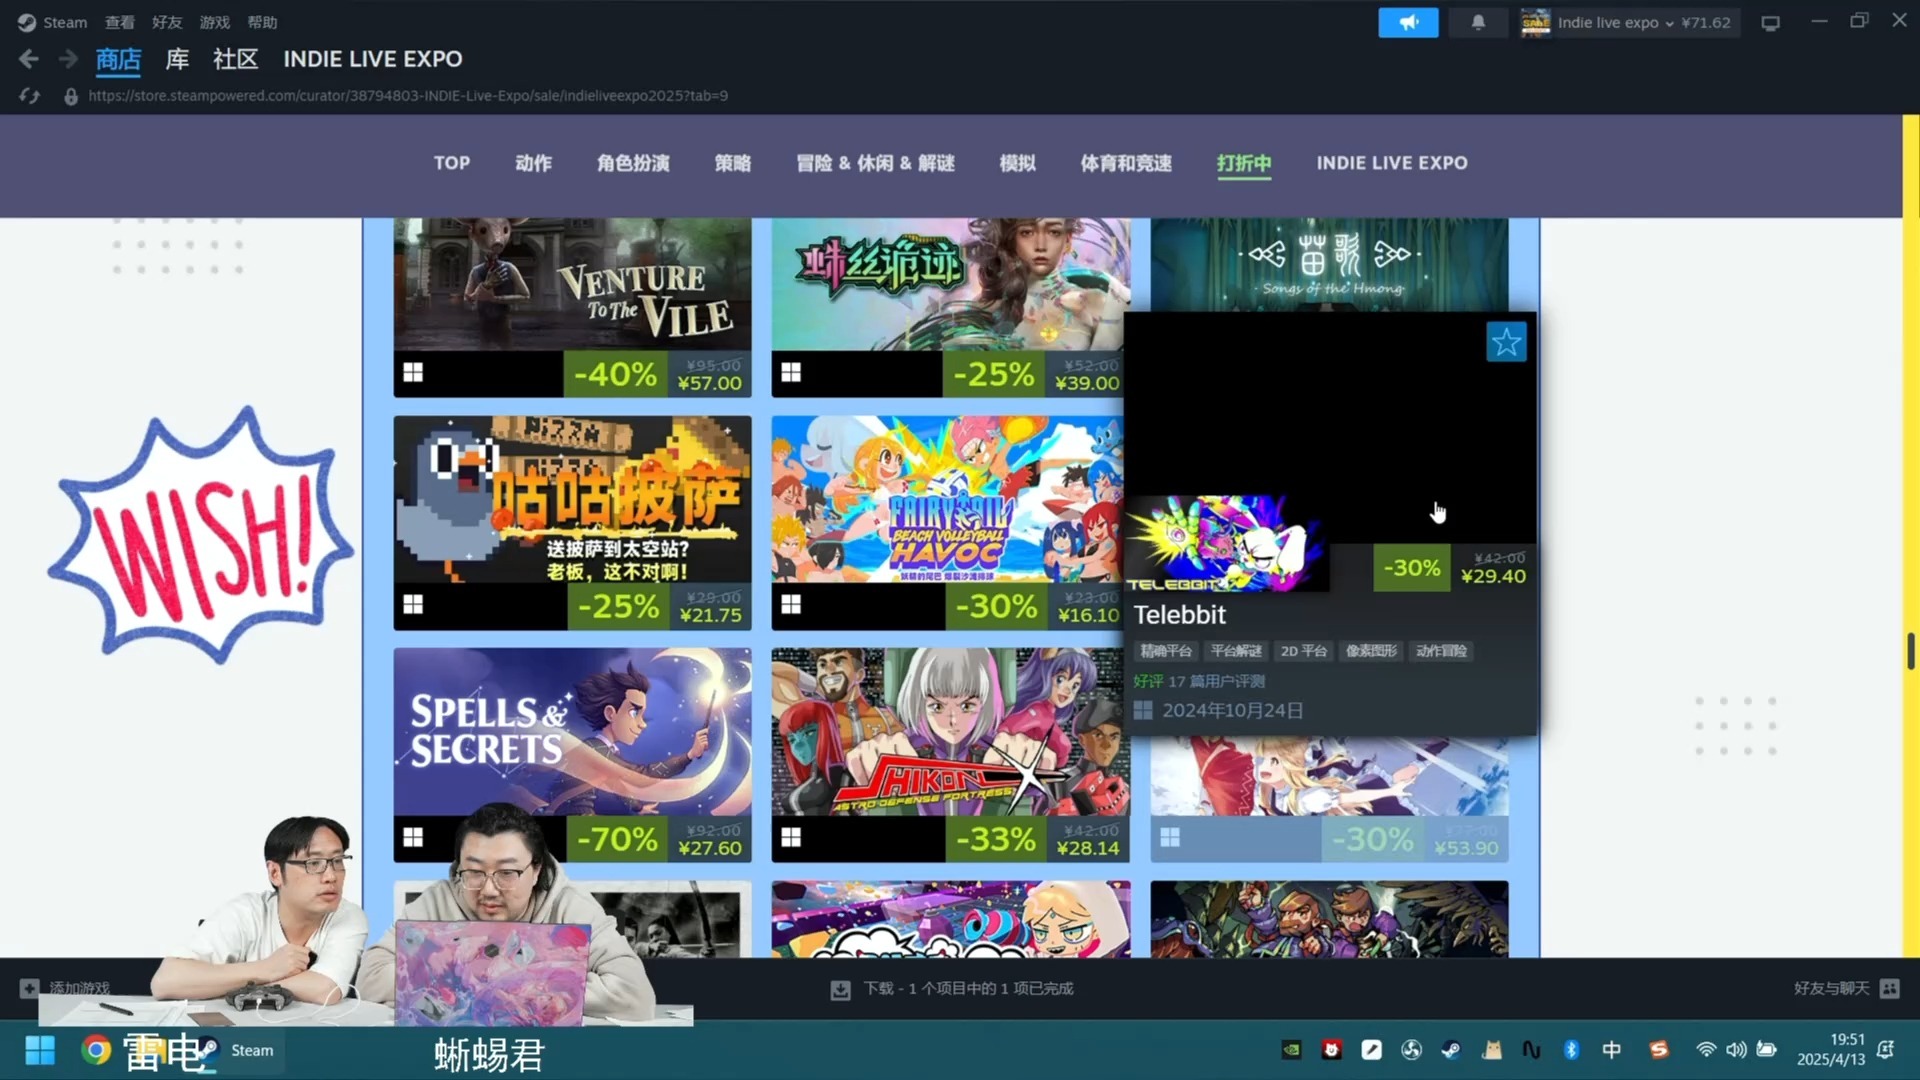This screenshot has width=1920, height=1080.
Task: Open the white pen tray icon
Action: click(1371, 1050)
